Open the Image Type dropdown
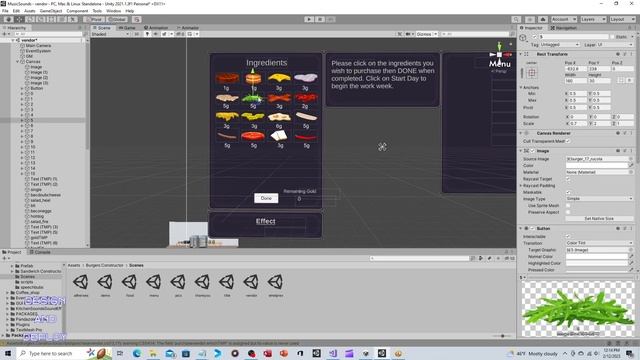This screenshot has height=360, width=640. pos(600,199)
